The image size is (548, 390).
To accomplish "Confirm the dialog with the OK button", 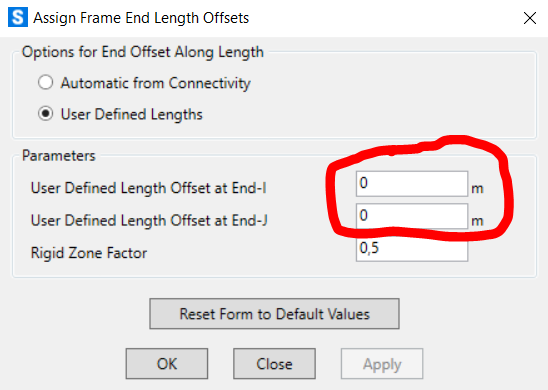I will pos(167,363).
